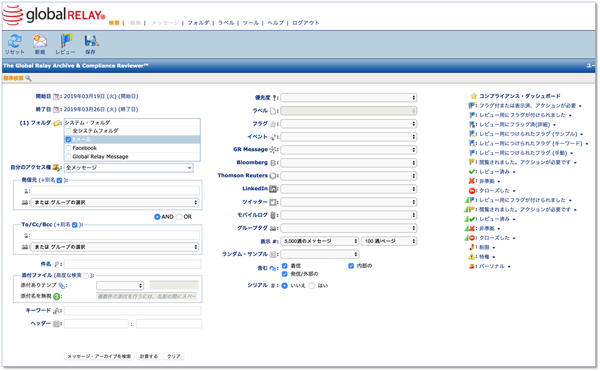Open the コンプライアンス・ダッシュボード link
The height and width of the screenshot is (371, 600).
coord(520,96)
